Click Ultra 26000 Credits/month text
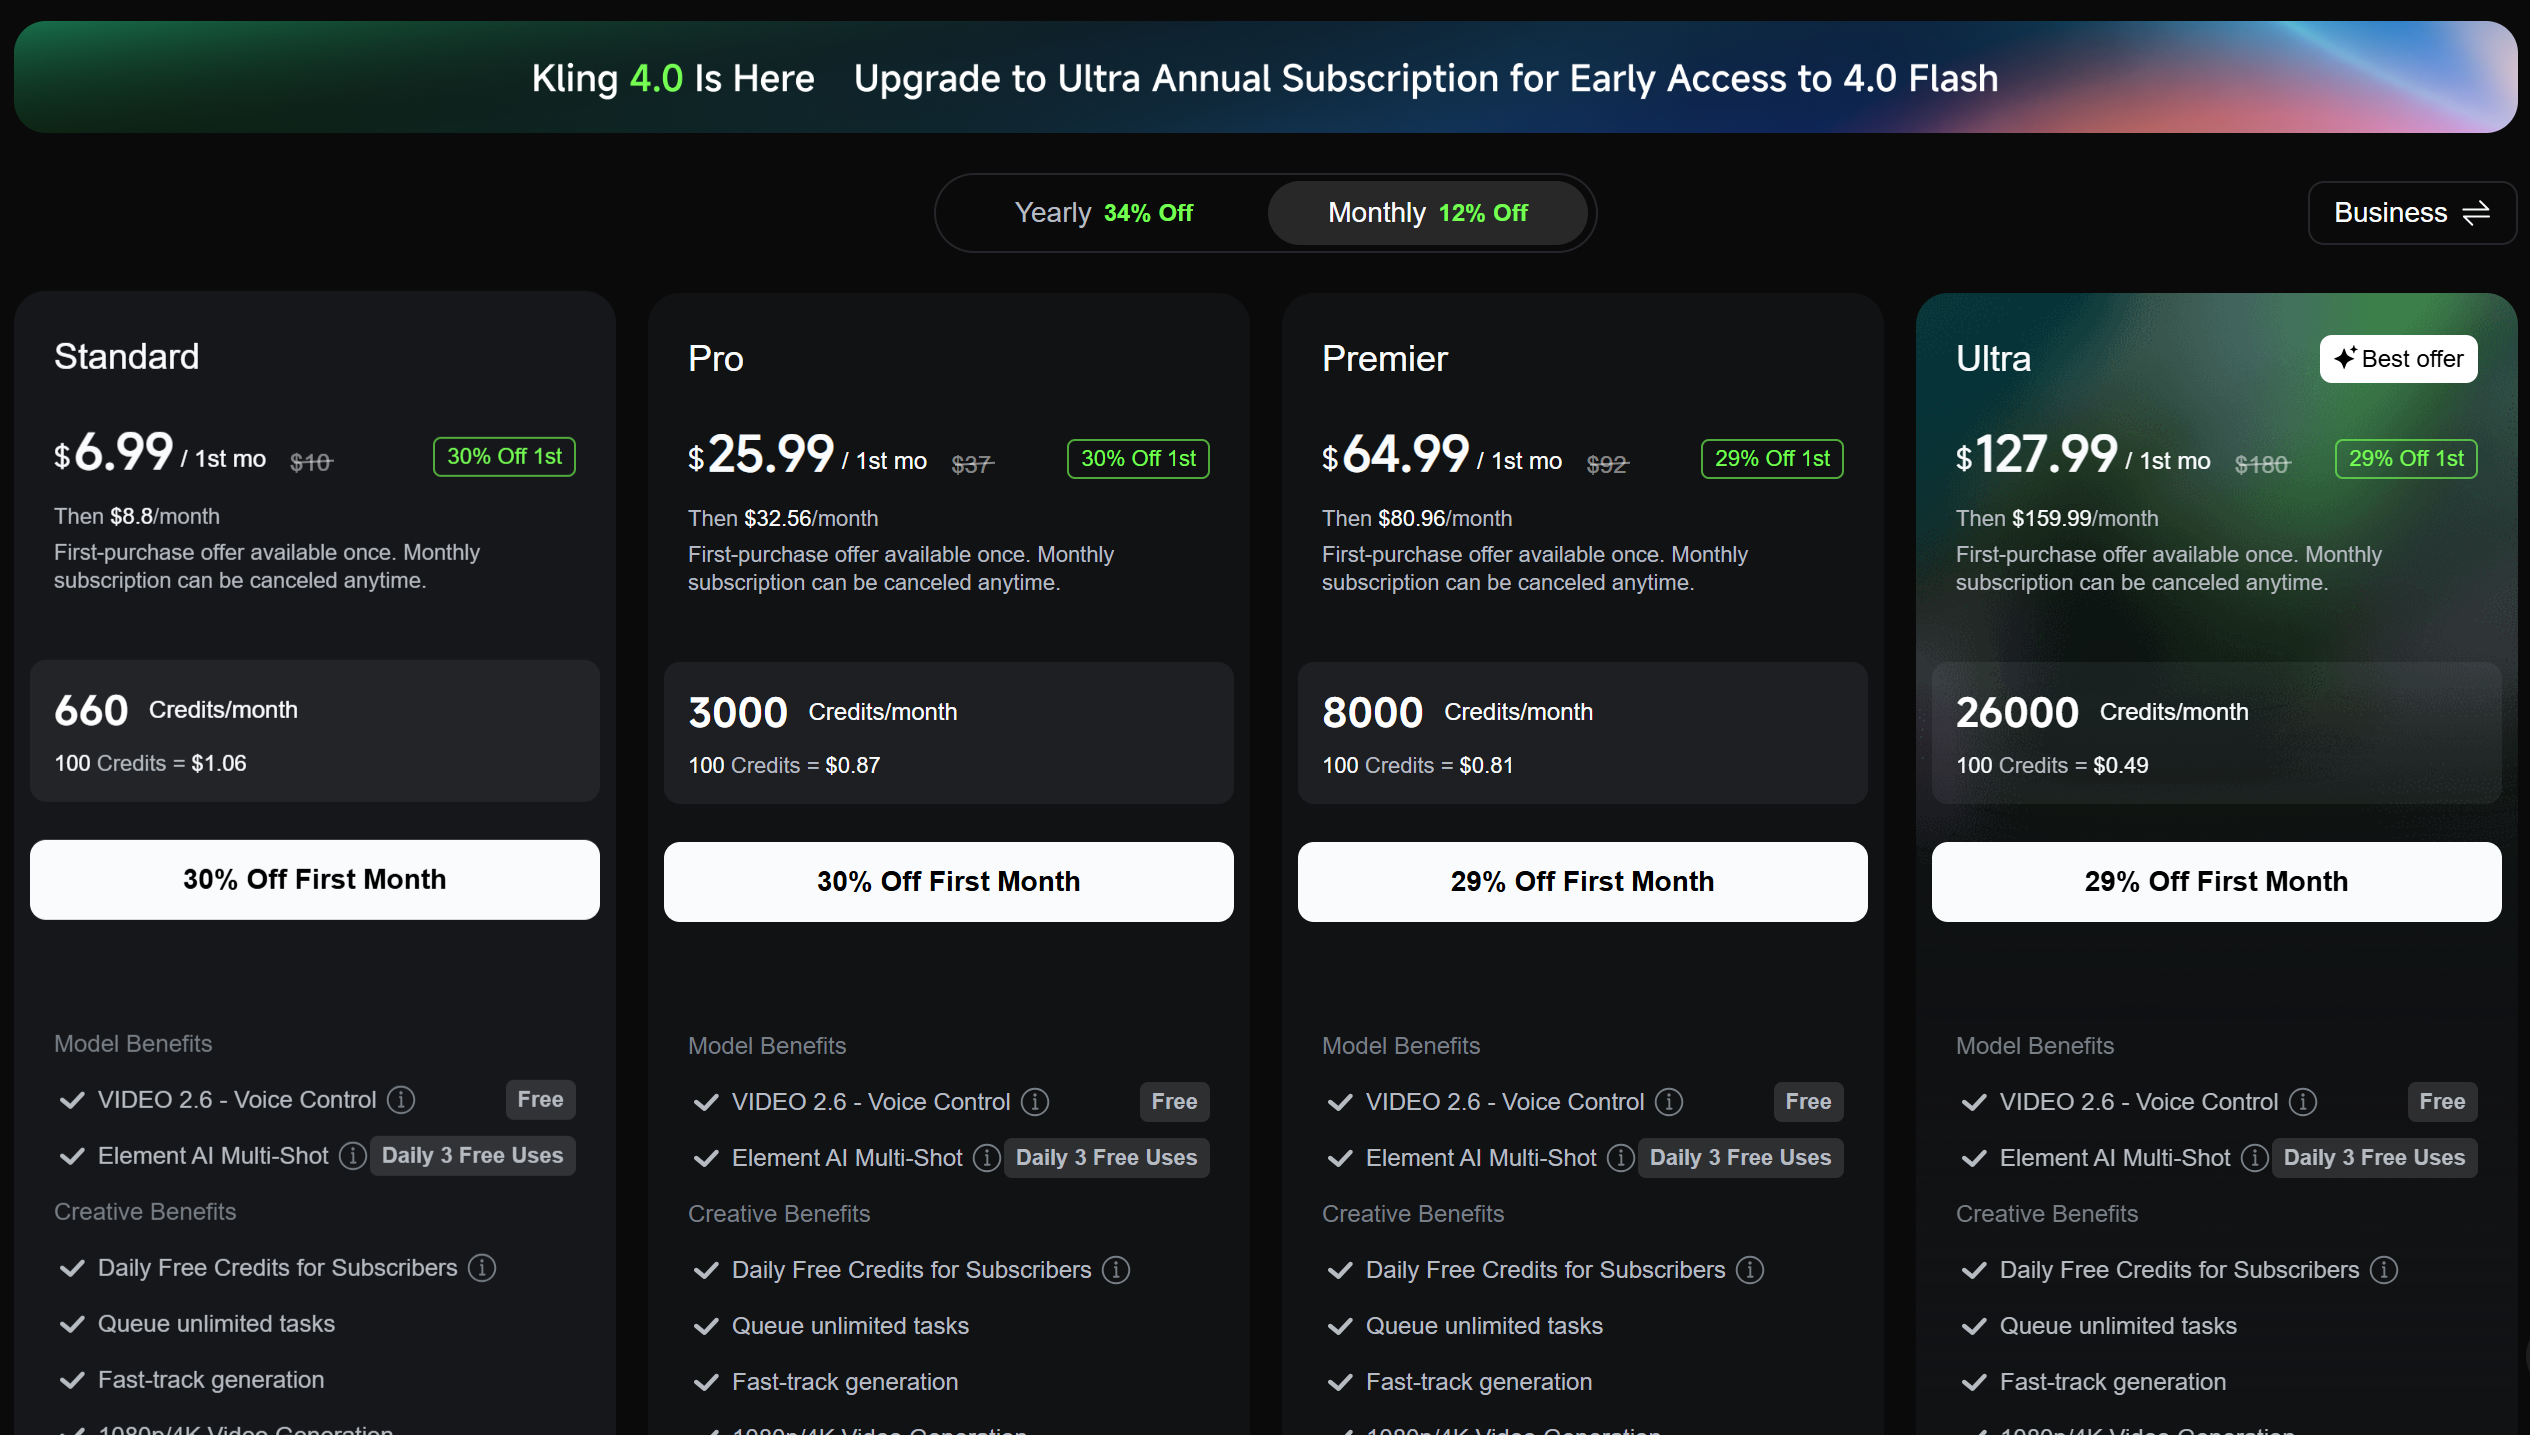 tap(2102, 712)
